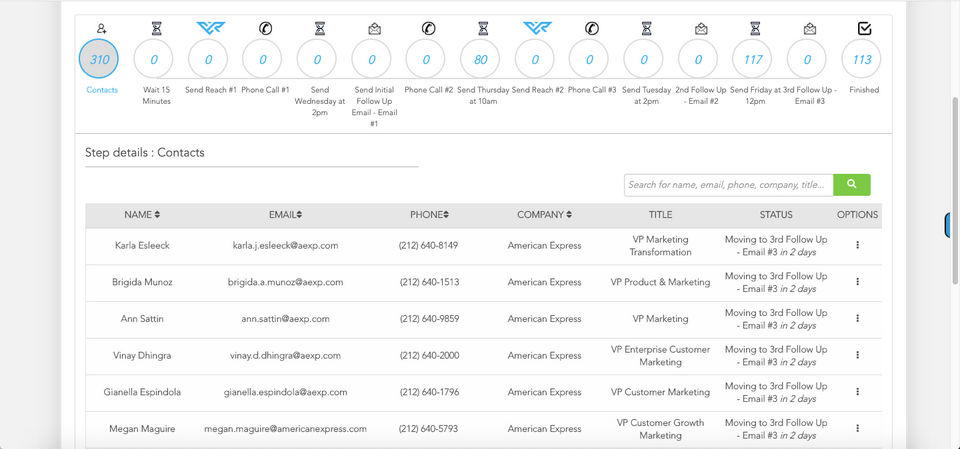
Task: Select the 3rd Follow Up step circle
Action: (x=807, y=59)
